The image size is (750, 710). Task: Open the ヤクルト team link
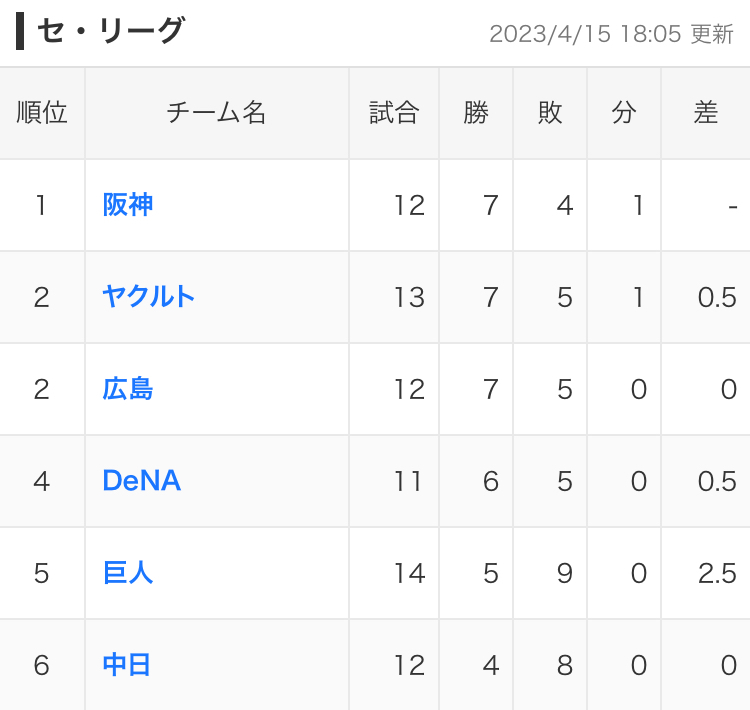[148, 297]
